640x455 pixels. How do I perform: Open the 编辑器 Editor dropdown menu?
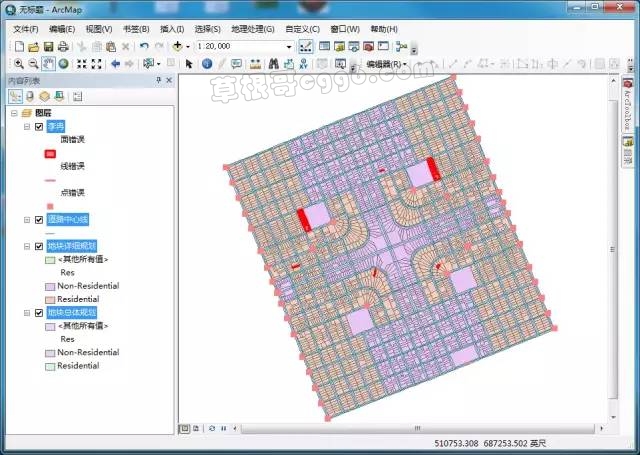pos(386,64)
